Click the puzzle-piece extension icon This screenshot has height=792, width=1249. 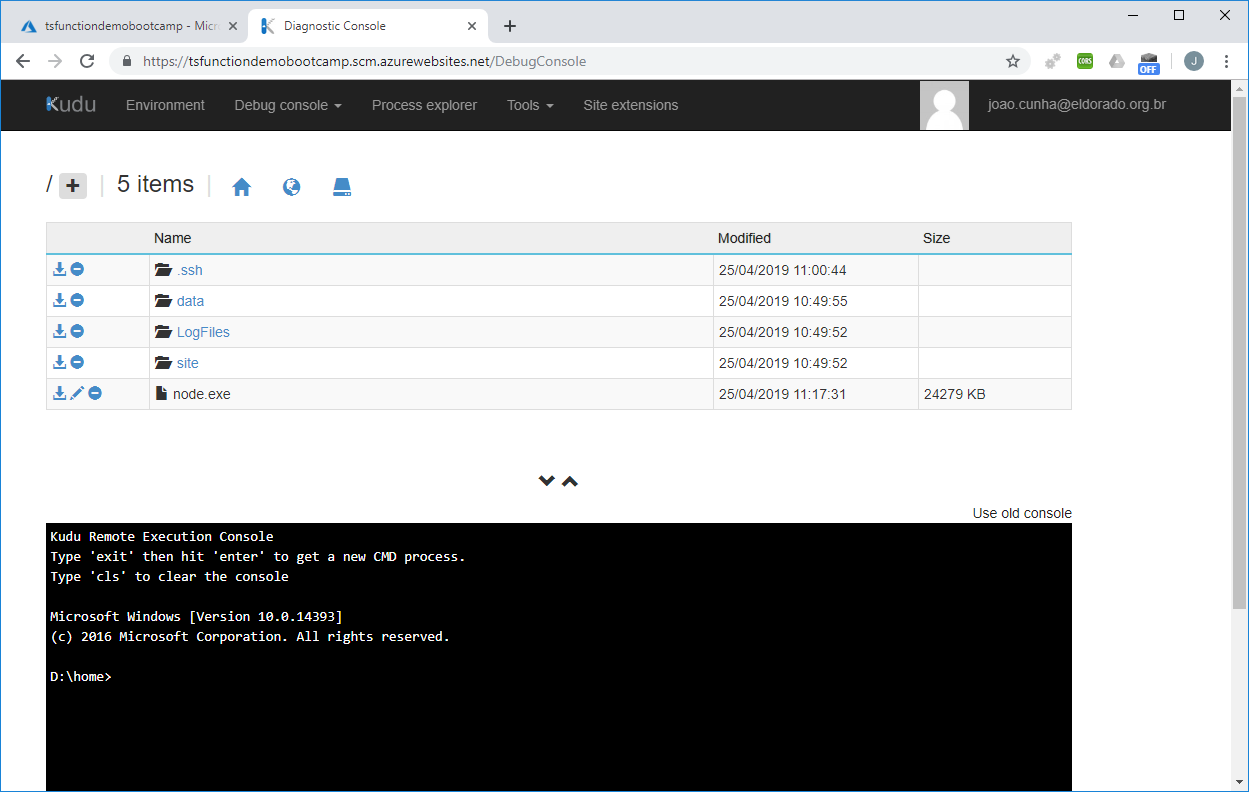click(x=1053, y=61)
